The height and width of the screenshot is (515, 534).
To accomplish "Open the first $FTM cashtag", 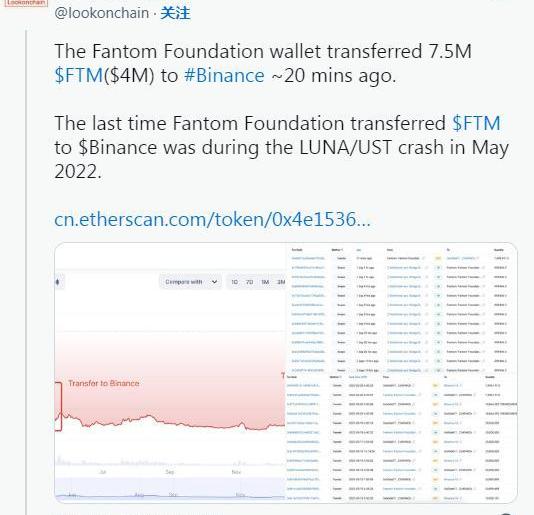I will pos(79,75).
